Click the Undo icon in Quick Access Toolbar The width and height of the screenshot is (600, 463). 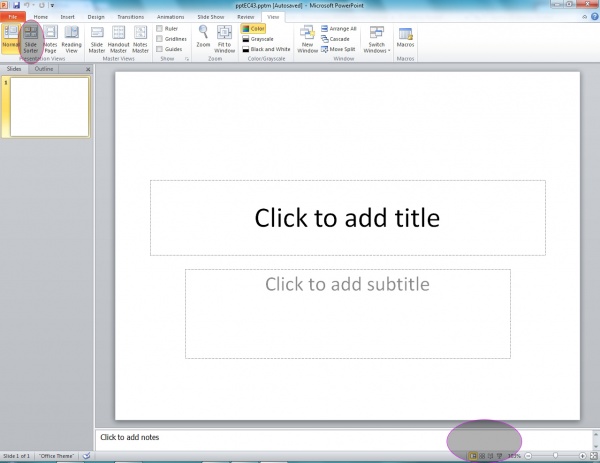[x=27, y=5]
